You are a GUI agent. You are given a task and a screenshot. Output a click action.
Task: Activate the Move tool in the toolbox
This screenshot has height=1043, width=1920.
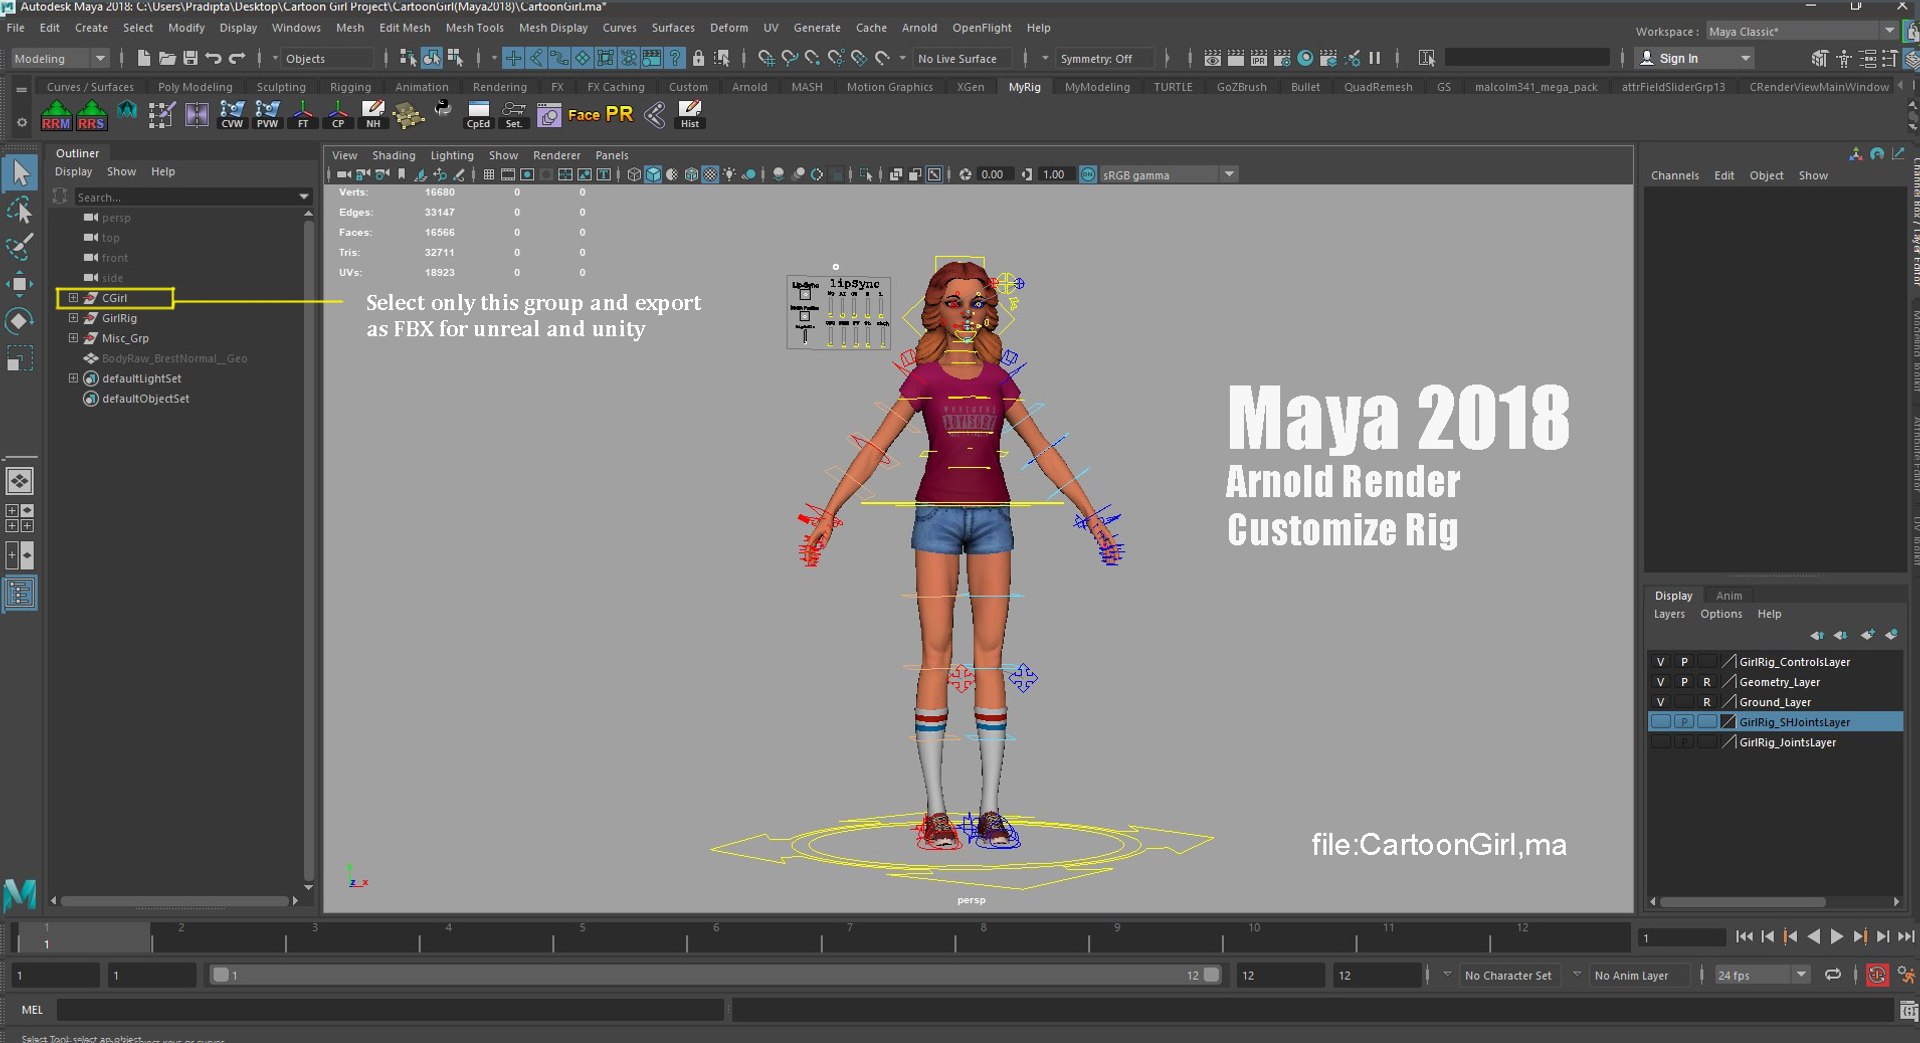(20, 284)
